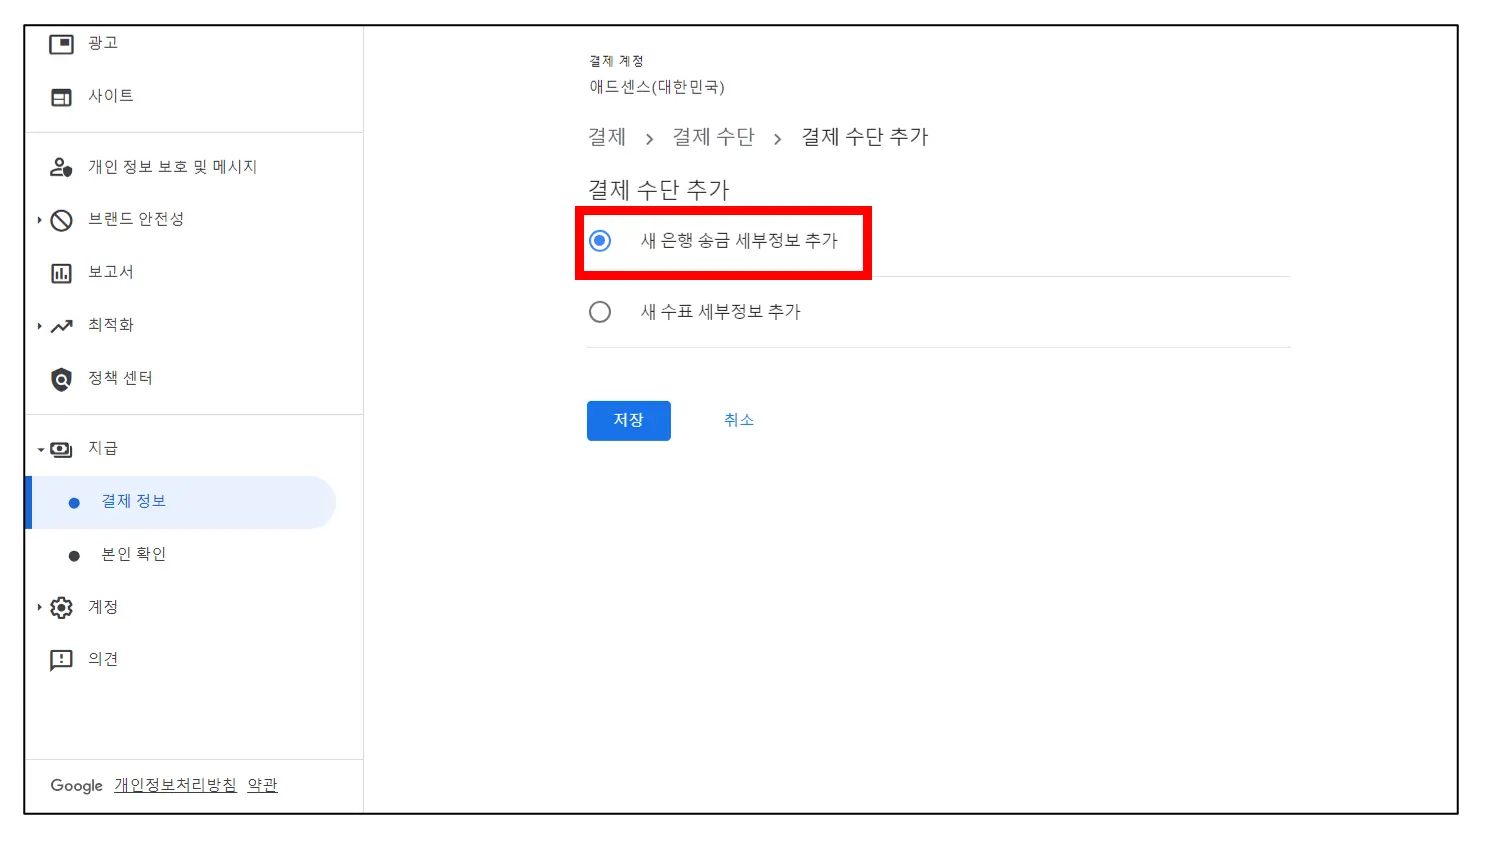The width and height of the screenshot is (1493, 841).
Task: Expand the 최적화 sidebar section
Action: [38, 325]
